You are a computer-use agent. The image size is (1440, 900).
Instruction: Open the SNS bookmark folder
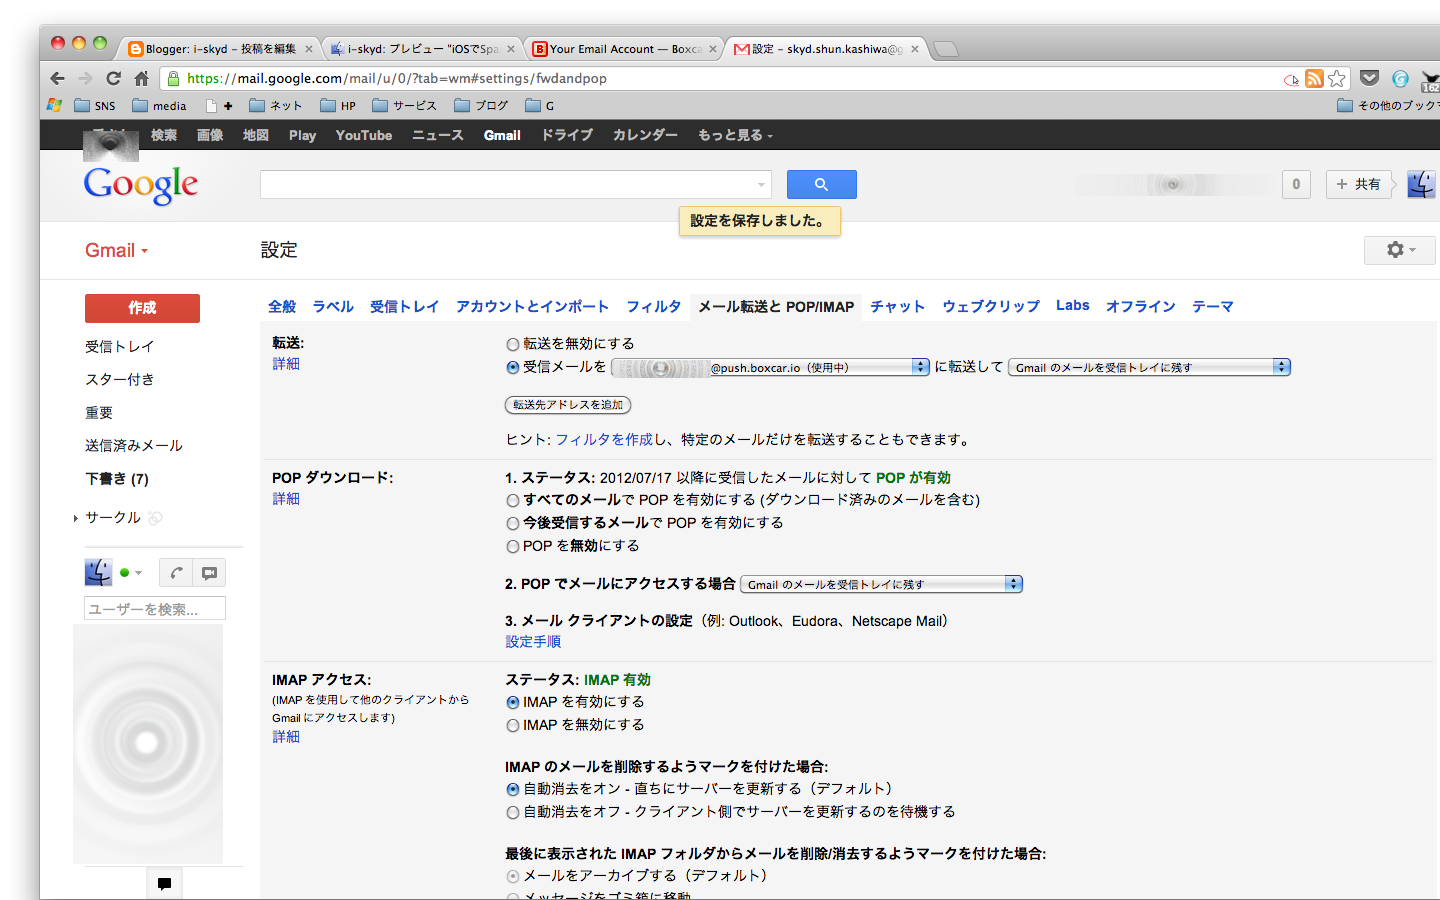click(95, 105)
